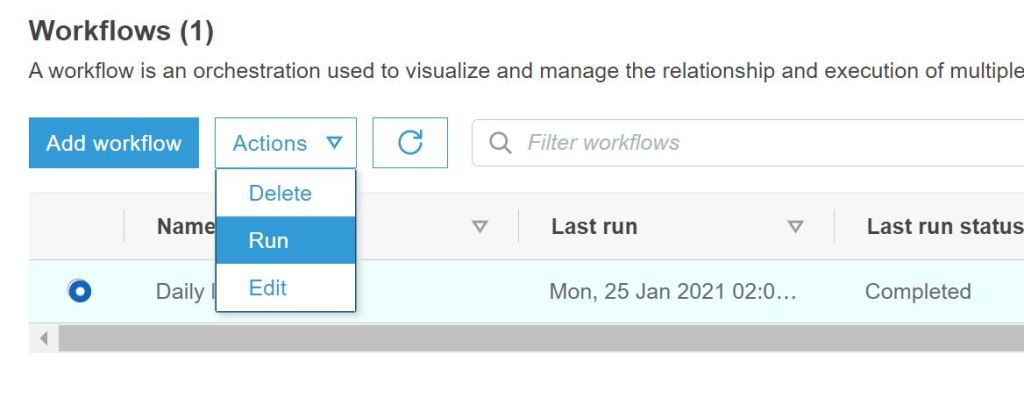Click the horizontal scrollbar track under the table
This screenshot has width=1024, height=411.
(x=540, y=338)
